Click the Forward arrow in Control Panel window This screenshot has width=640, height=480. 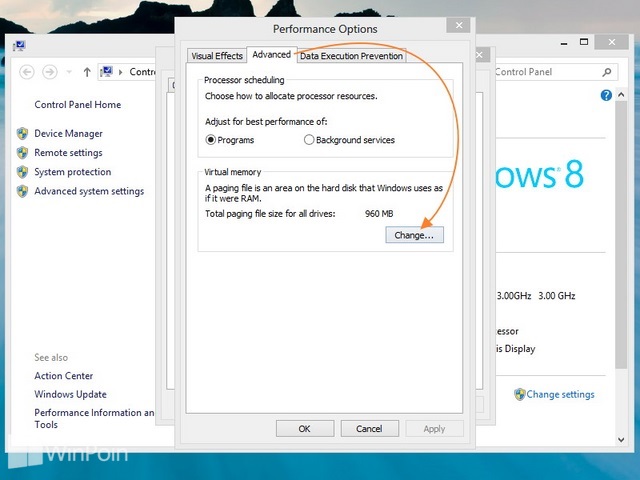tap(50, 72)
